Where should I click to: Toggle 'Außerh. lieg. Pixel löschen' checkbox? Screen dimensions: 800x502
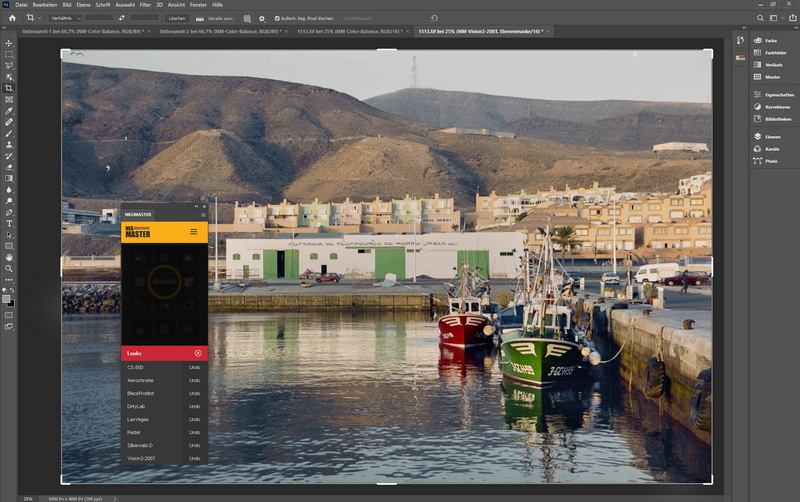click(277, 18)
